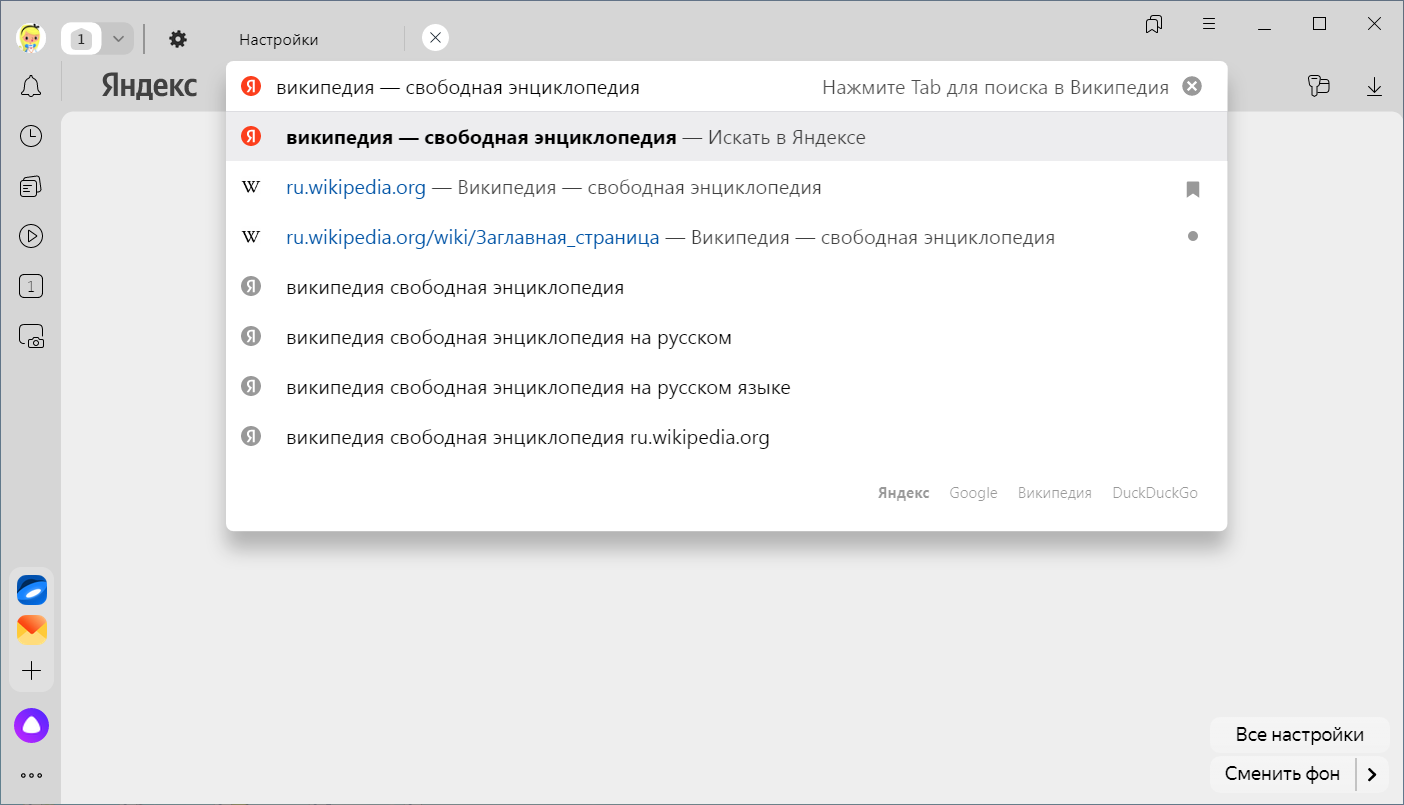Open the collections icon in sidebar
The height and width of the screenshot is (805, 1404).
click(31, 186)
